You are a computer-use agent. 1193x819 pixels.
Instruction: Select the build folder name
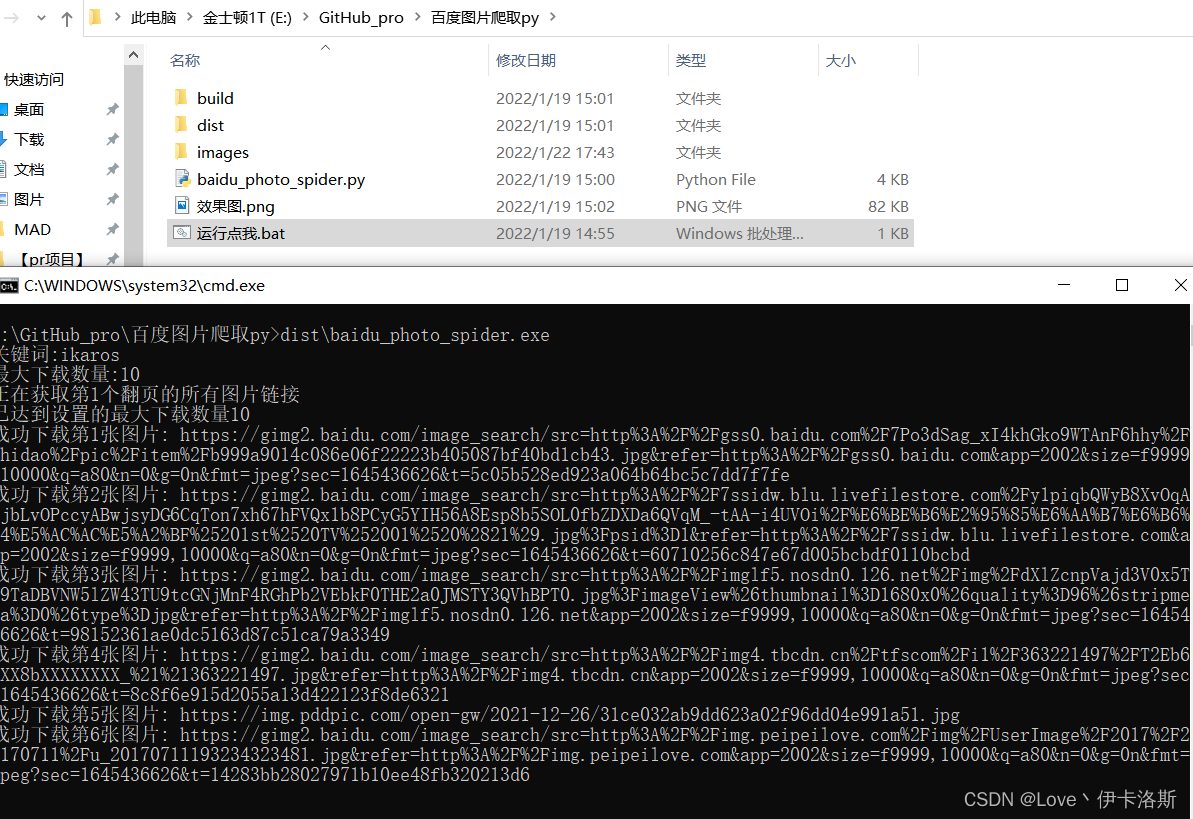[x=215, y=98]
